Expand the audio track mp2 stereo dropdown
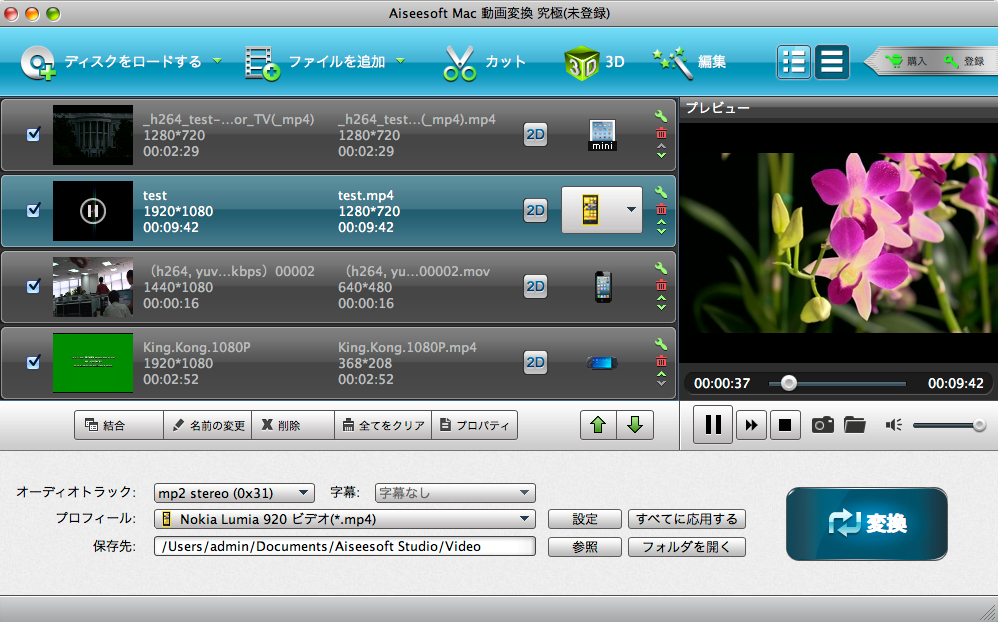 click(x=234, y=493)
